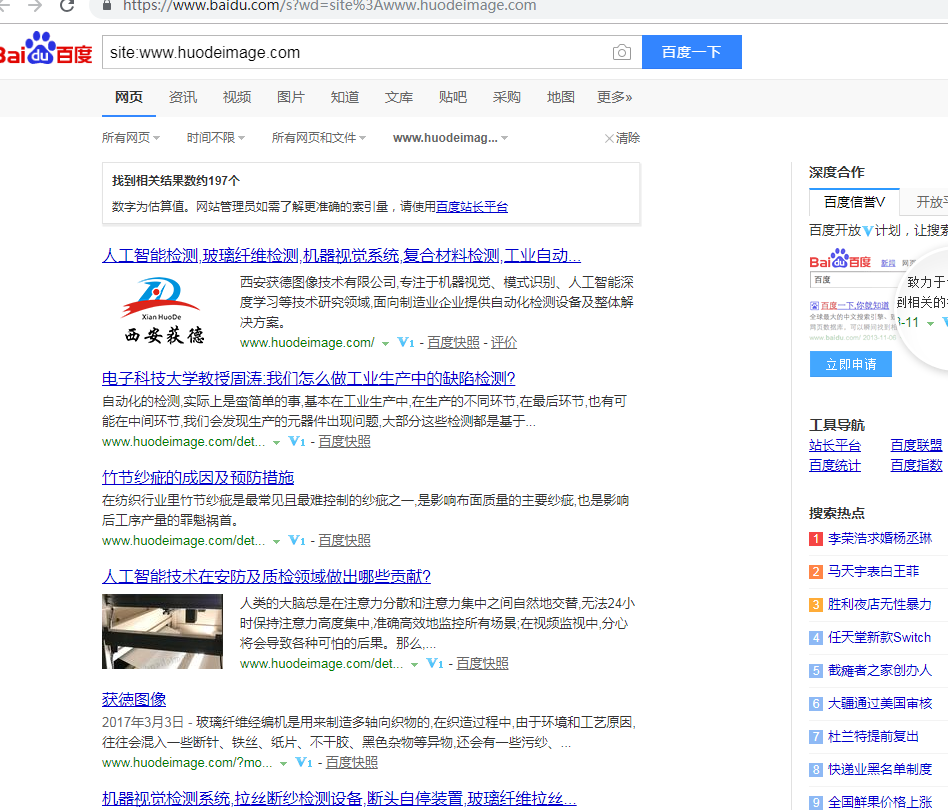
Task: Click the browser address bar URL
Action: [330, 6]
